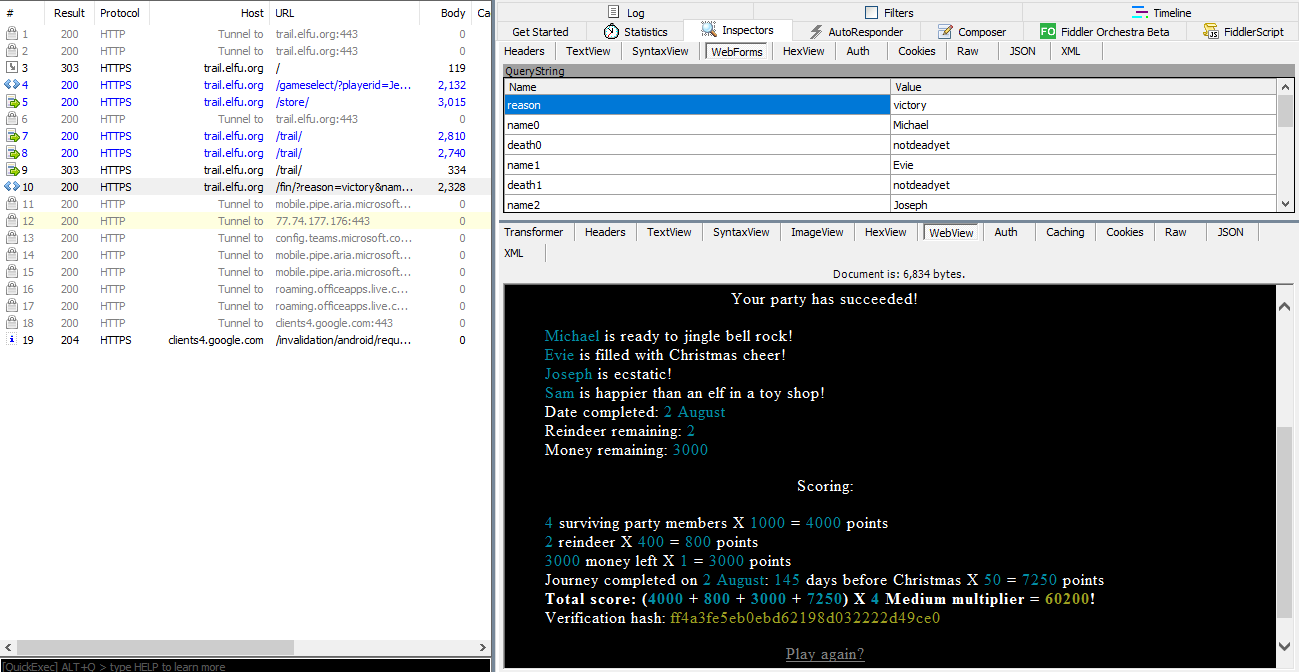Sort sessions by the Protocol column
Screen dimensions: 1299x672
click(x=120, y=13)
